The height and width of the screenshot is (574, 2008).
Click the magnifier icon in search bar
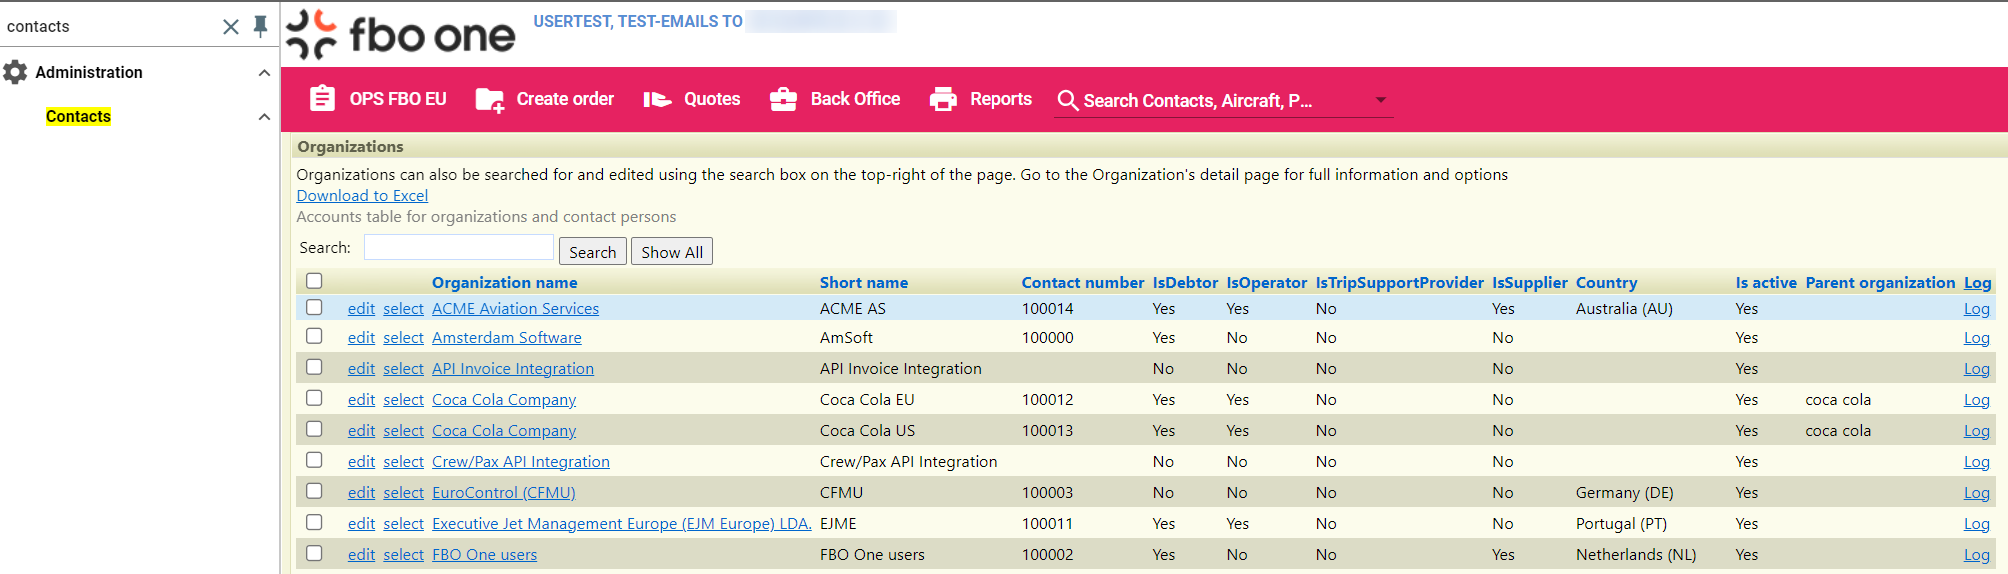point(1068,101)
